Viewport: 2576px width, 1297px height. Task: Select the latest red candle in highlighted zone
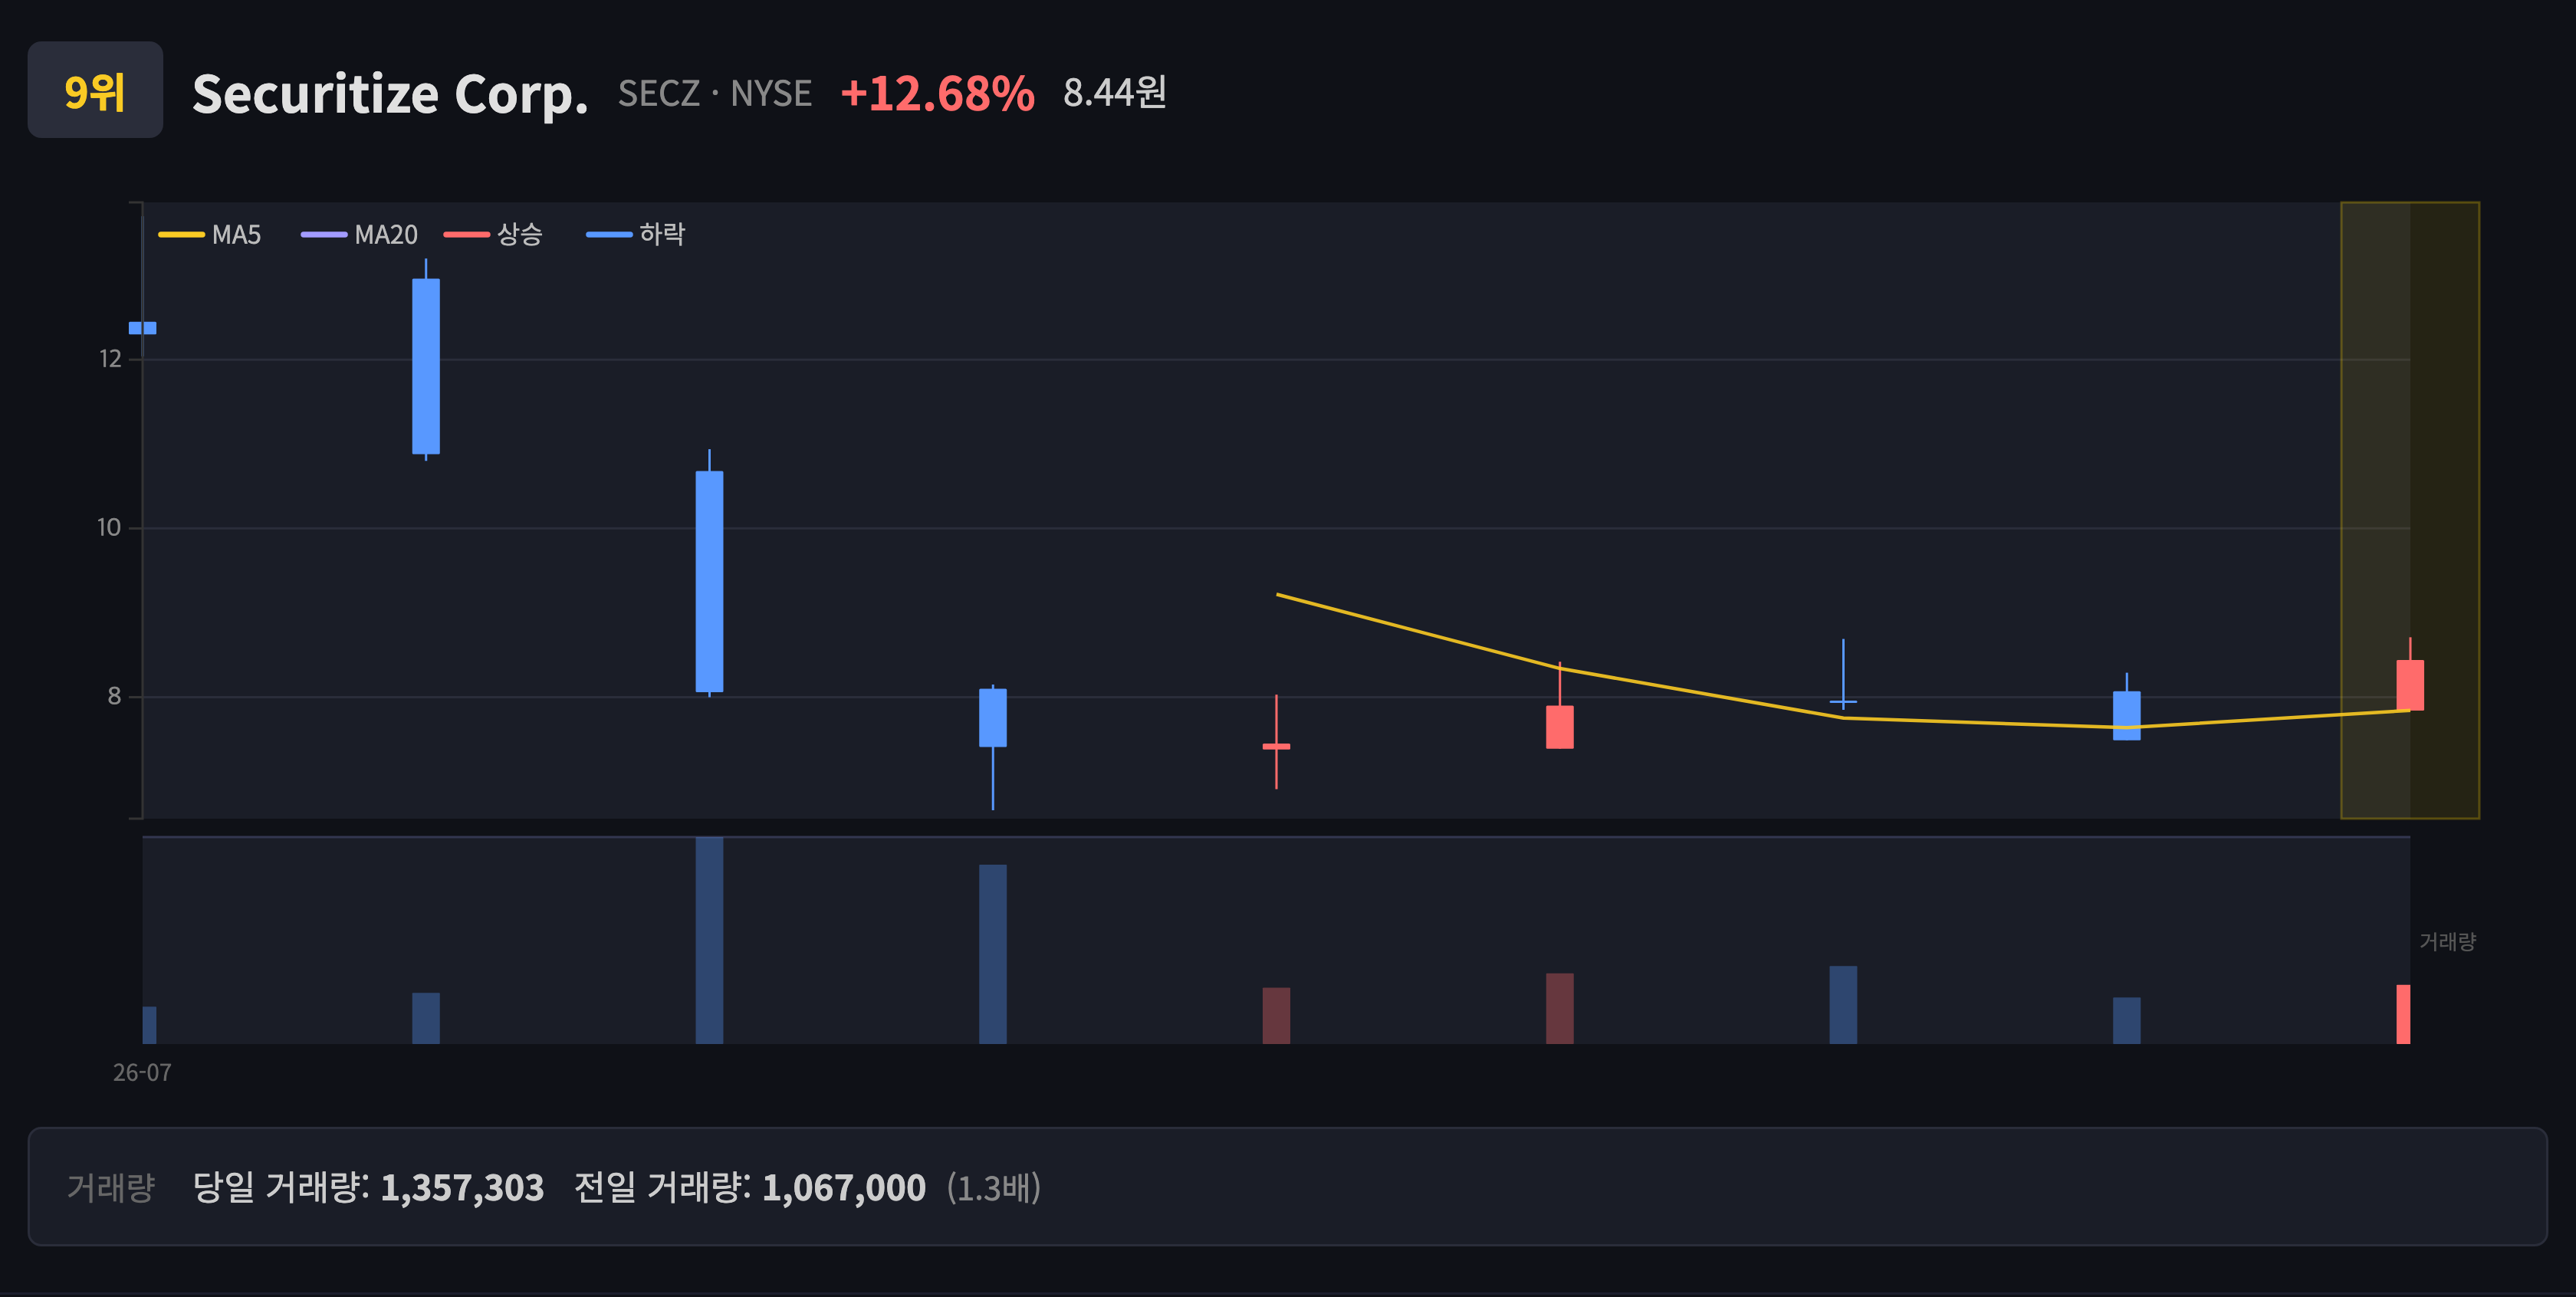pos(2410,685)
